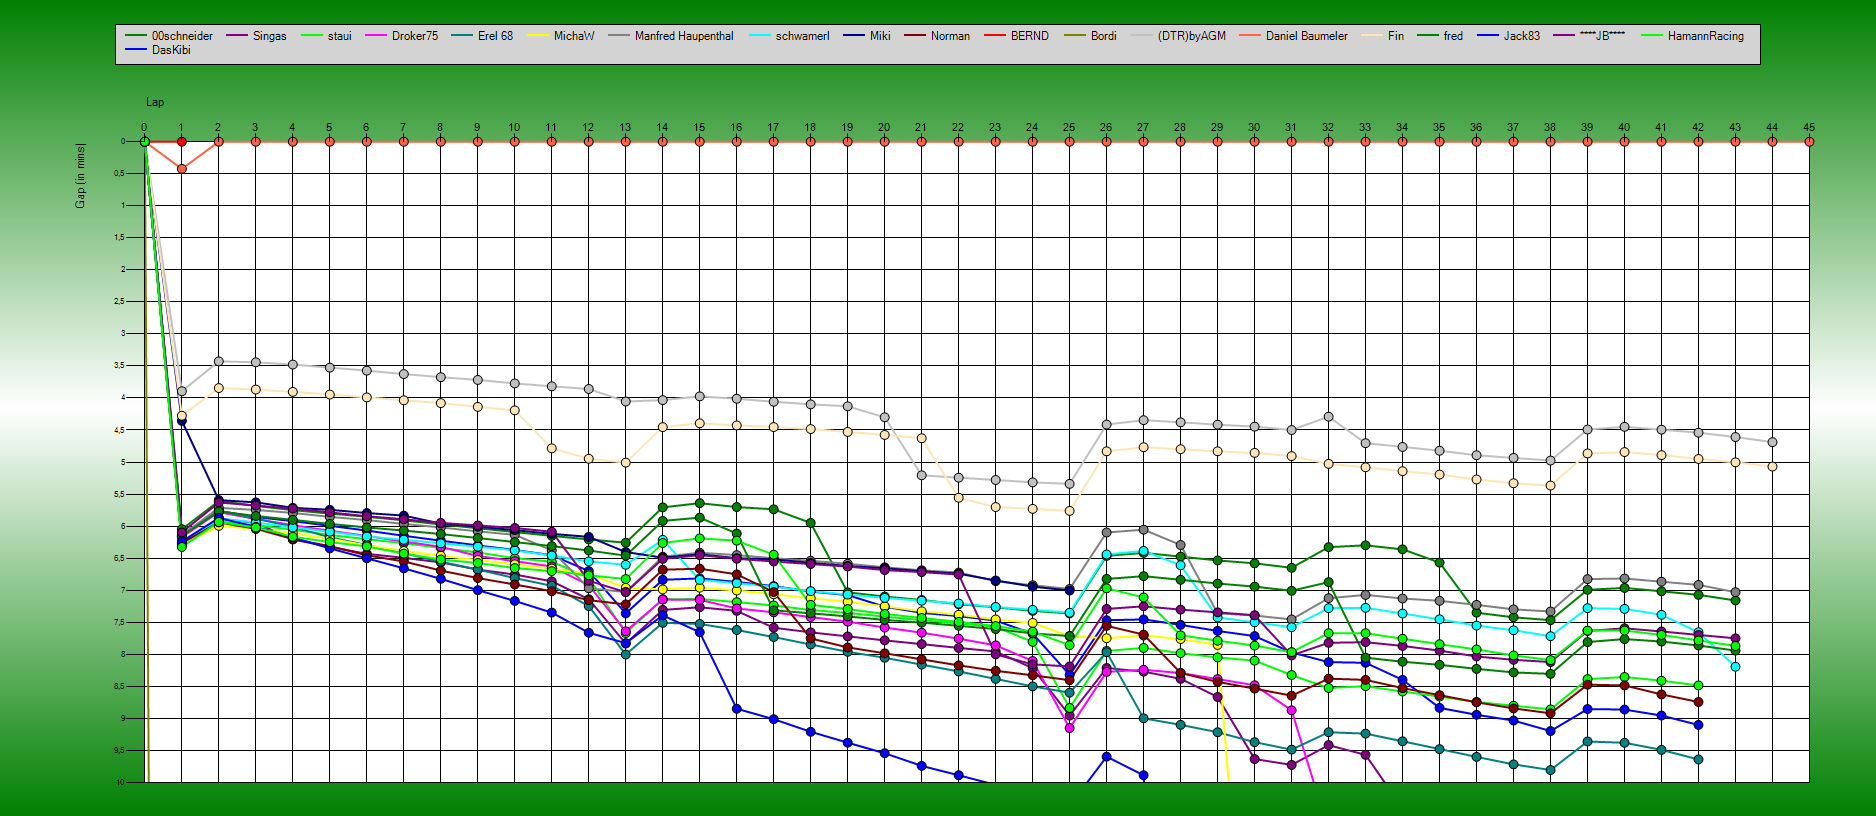The width and height of the screenshot is (1876, 816).
Task: Click lap number 45 on the axis
Action: [x=1809, y=128]
